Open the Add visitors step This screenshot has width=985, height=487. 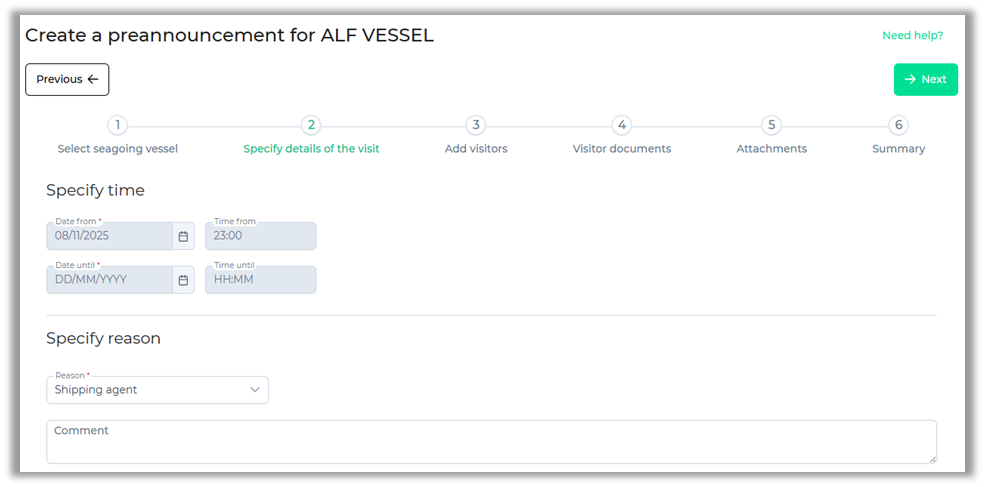pyautogui.click(x=476, y=149)
